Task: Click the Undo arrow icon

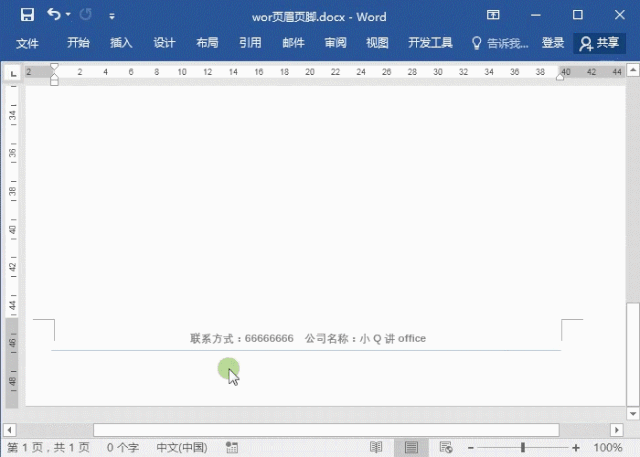Action: point(53,15)
